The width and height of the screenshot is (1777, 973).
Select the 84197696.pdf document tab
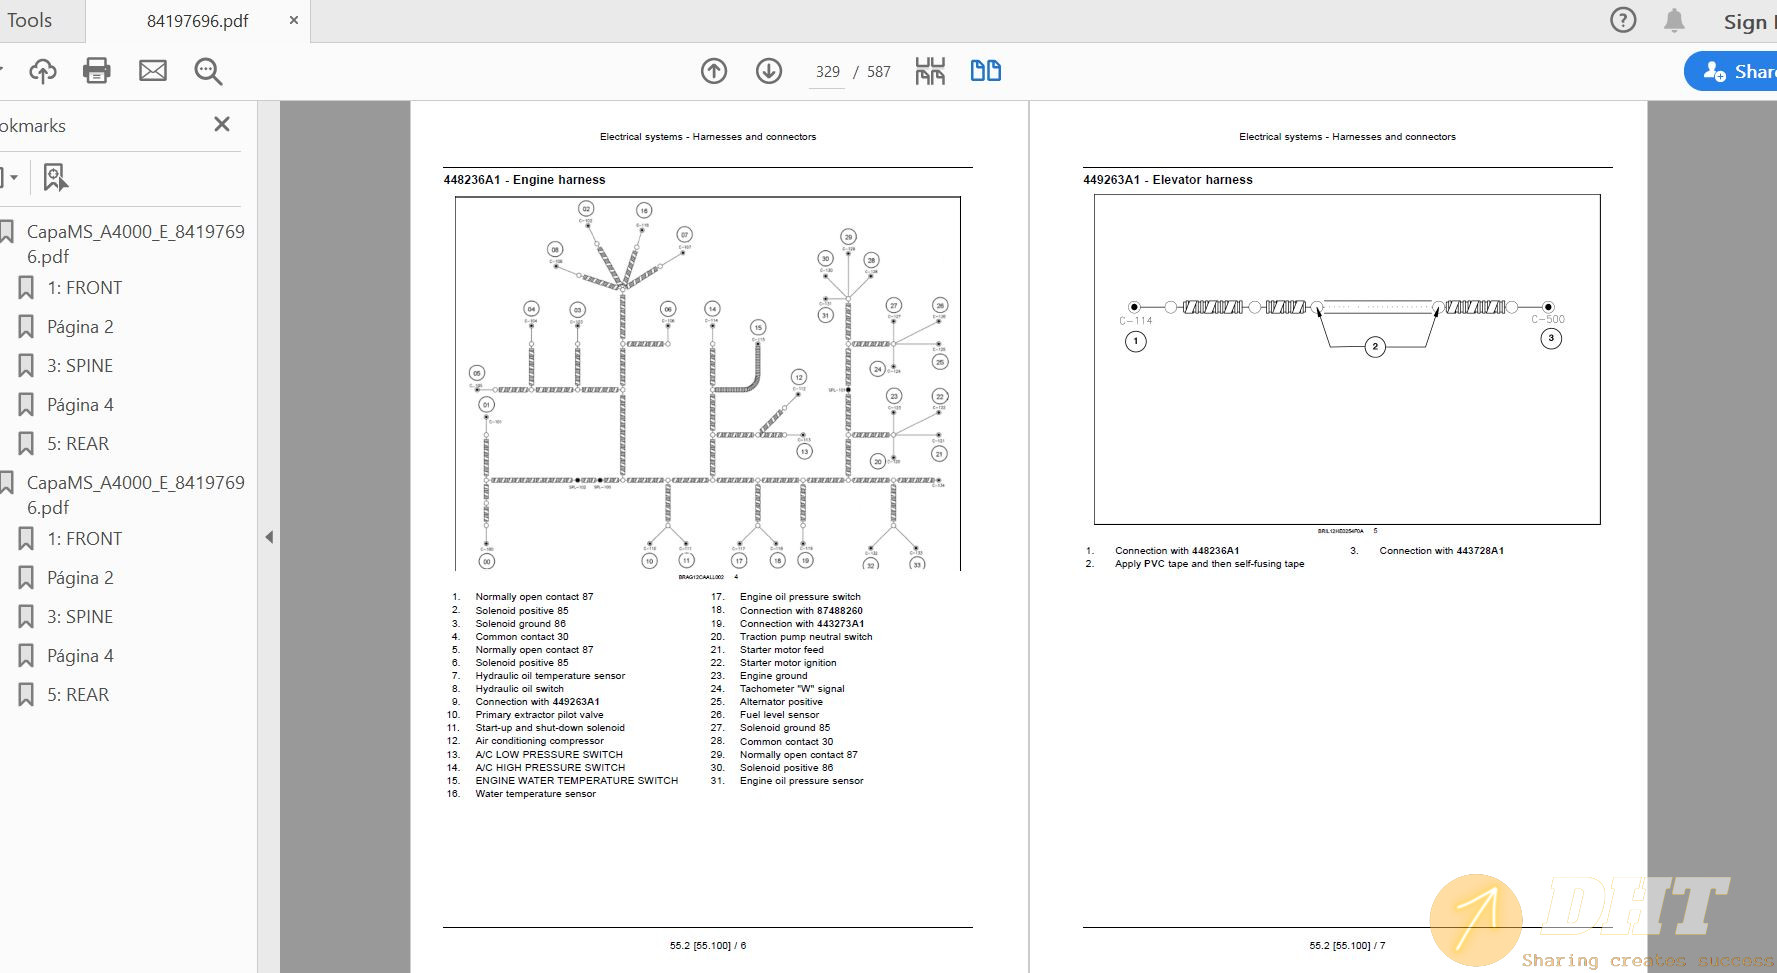point(197,19)
